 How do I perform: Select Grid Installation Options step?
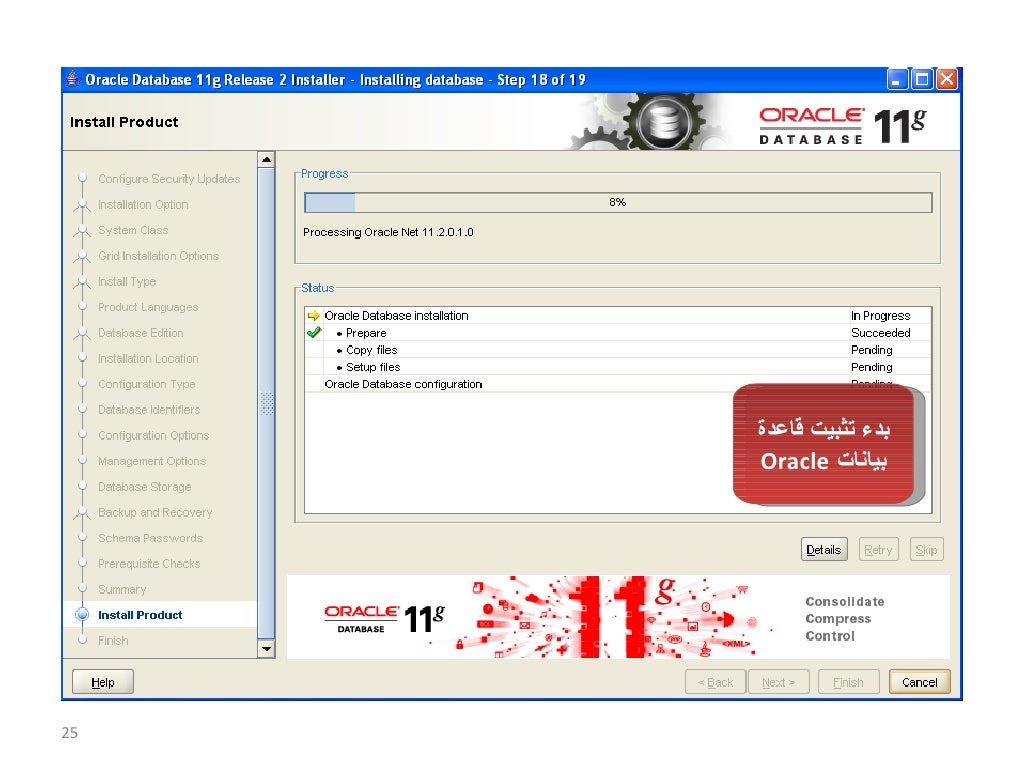click(159, 255)
